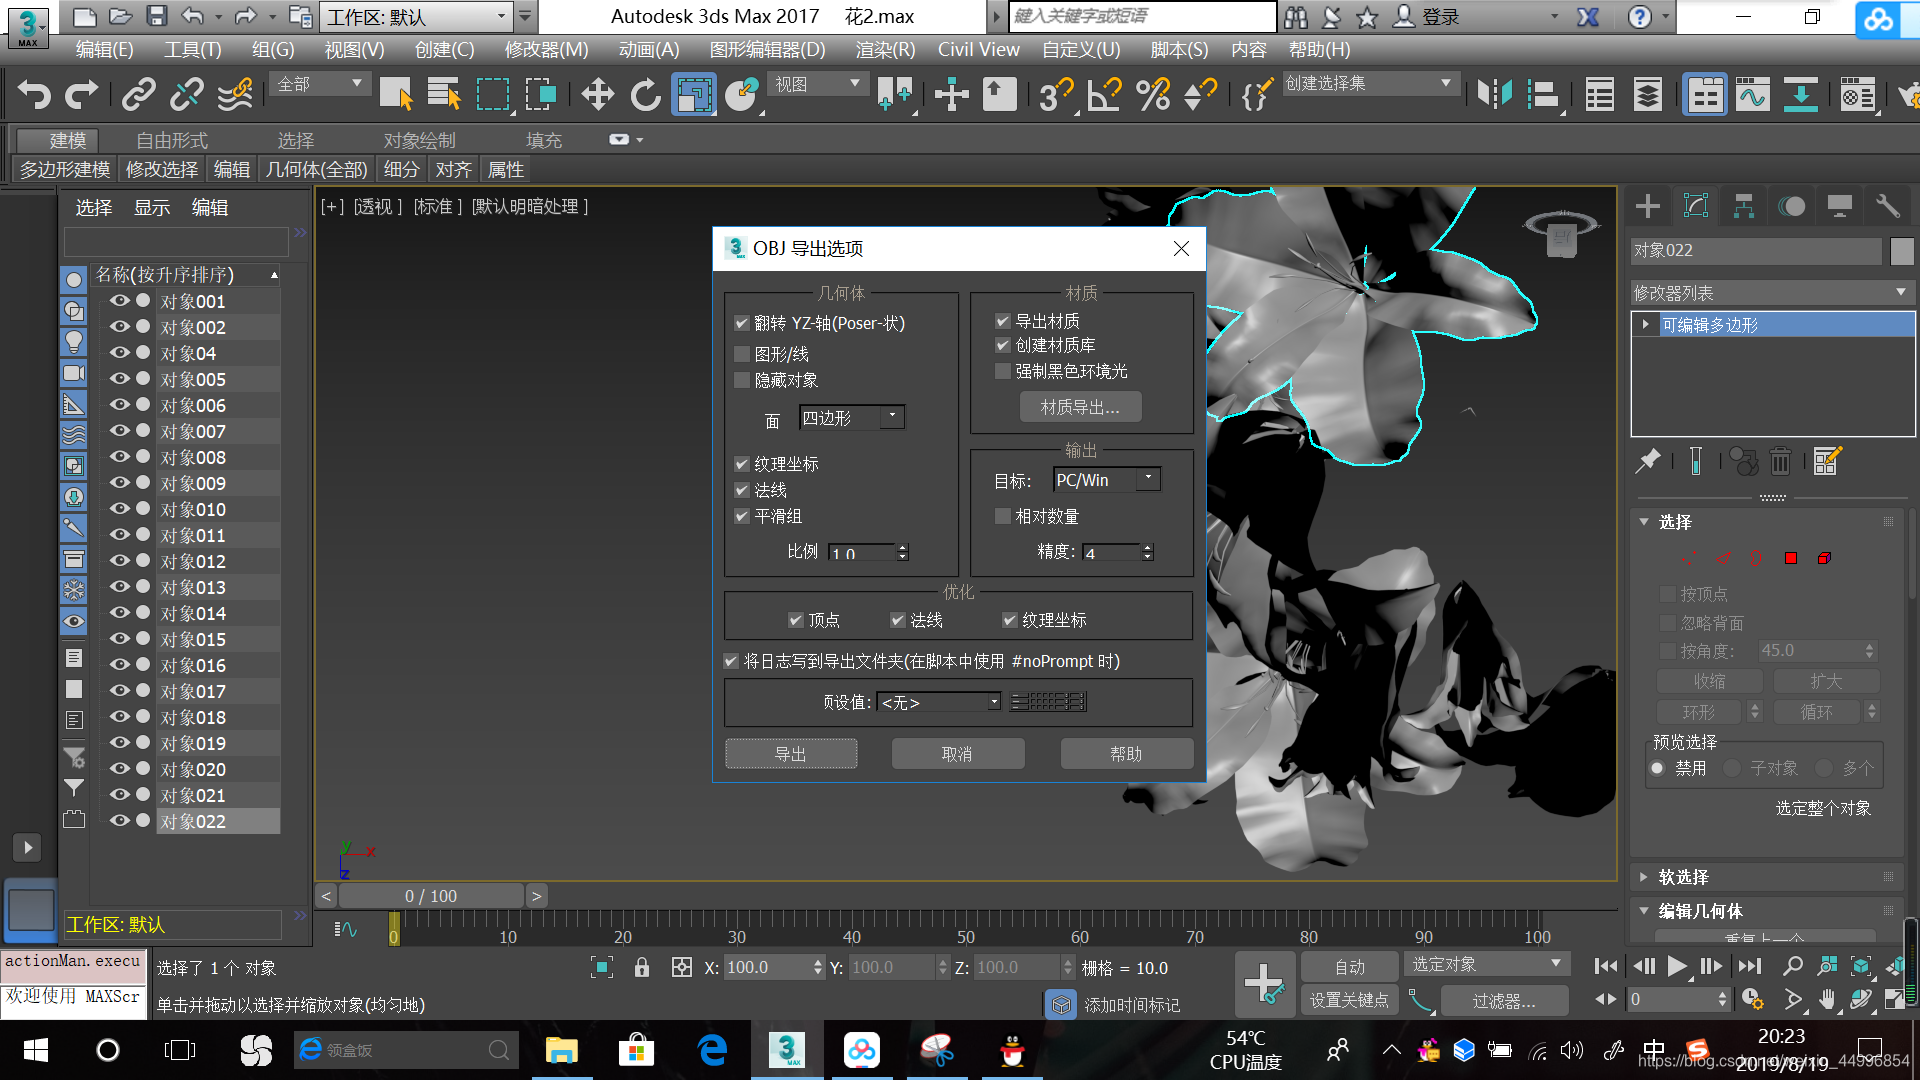Click remove modifier trash icon

tap(1780, 461)
